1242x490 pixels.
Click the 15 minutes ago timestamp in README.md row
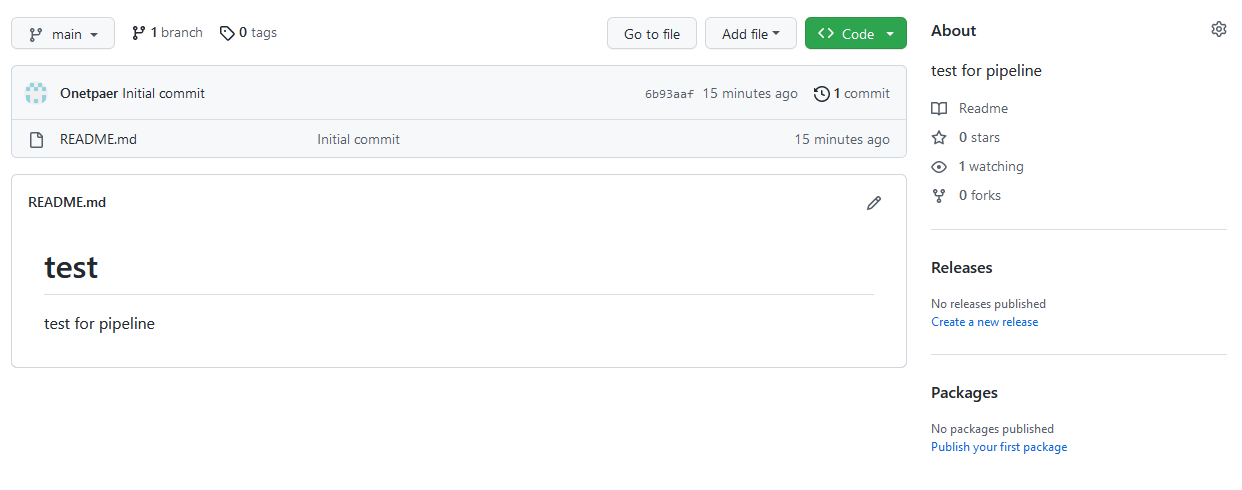coord(842,139)
